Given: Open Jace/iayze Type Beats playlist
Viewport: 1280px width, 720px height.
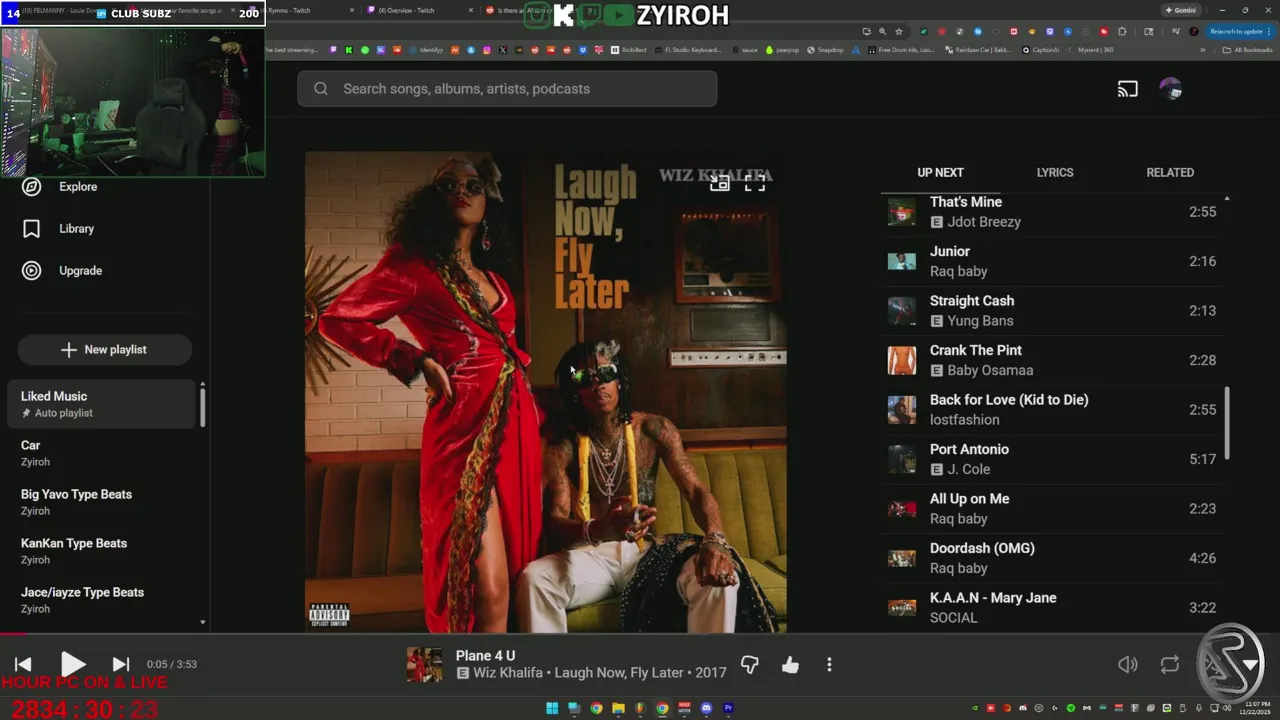Looking at the screenshot, I should (101, 600).
